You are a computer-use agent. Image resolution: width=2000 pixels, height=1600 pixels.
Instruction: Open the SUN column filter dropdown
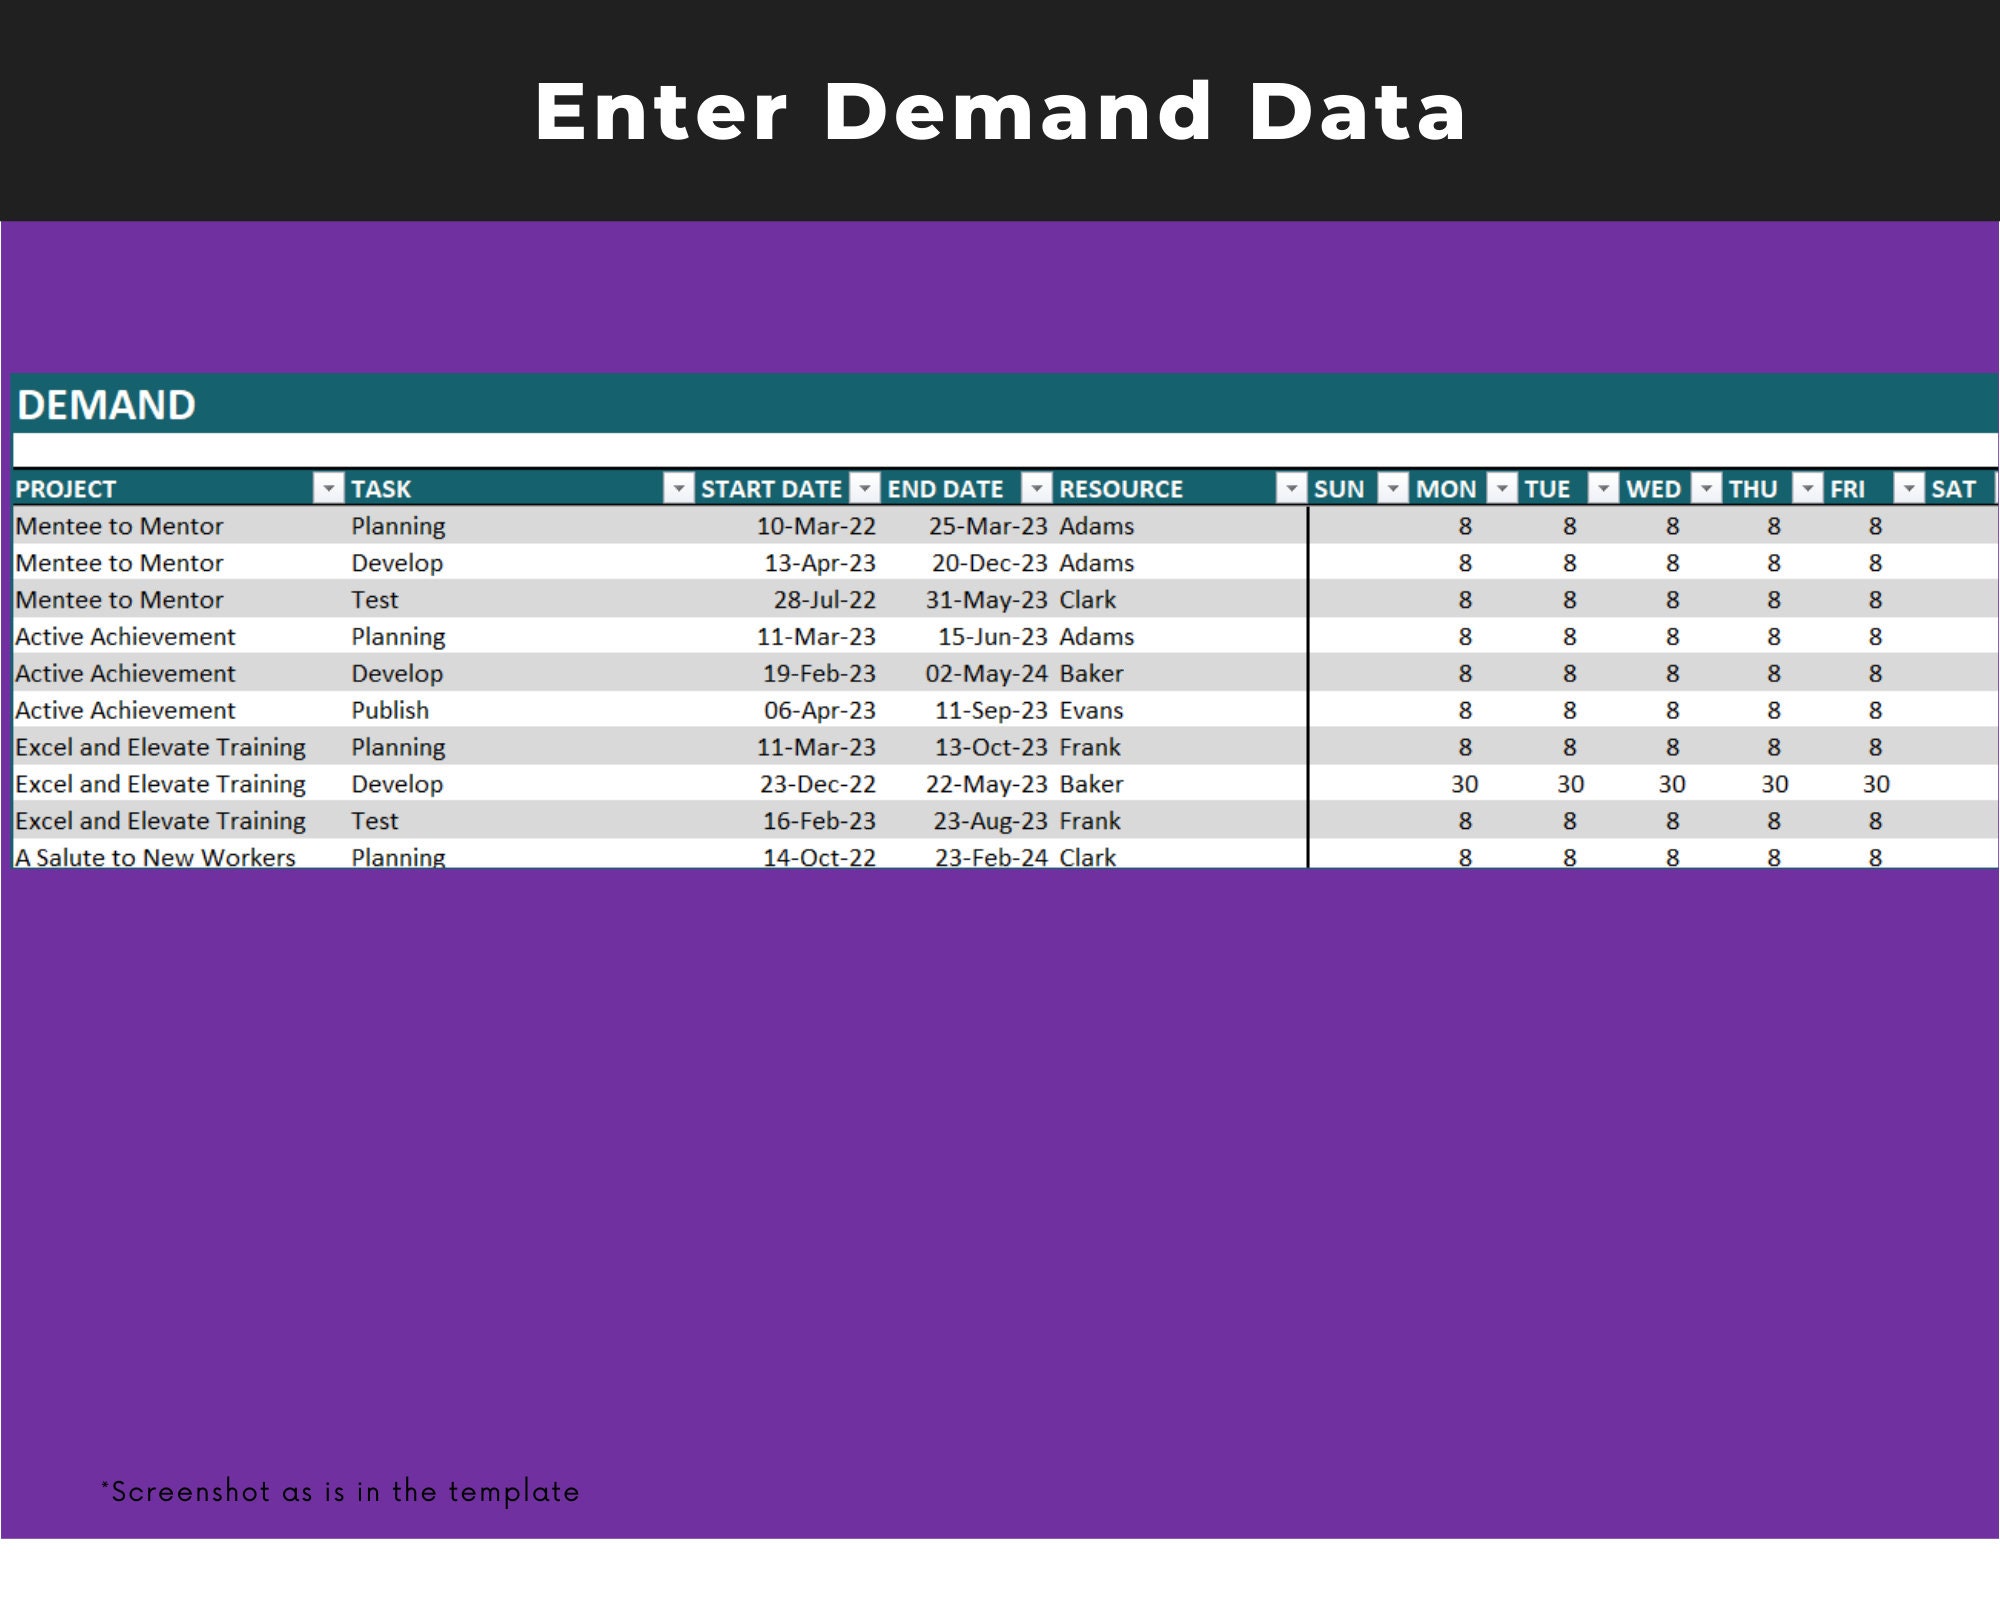1394,488
